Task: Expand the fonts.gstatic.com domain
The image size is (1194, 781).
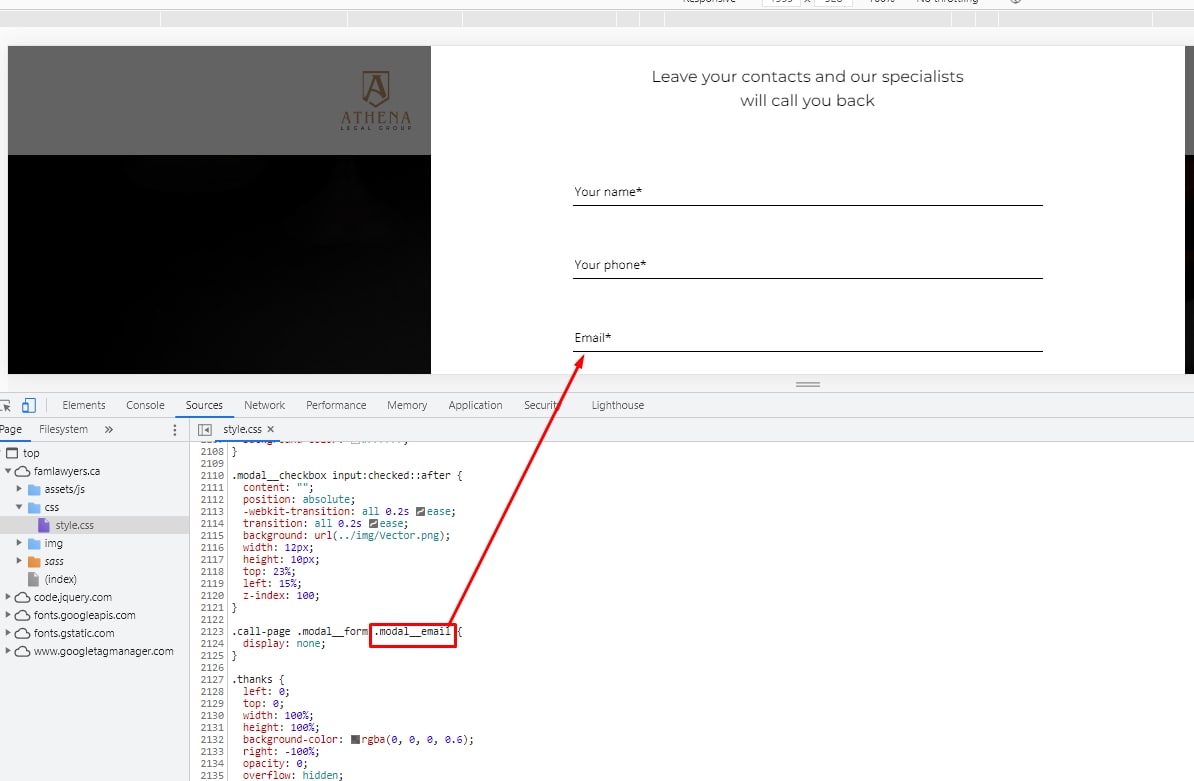Action: [x=8, y=633]
